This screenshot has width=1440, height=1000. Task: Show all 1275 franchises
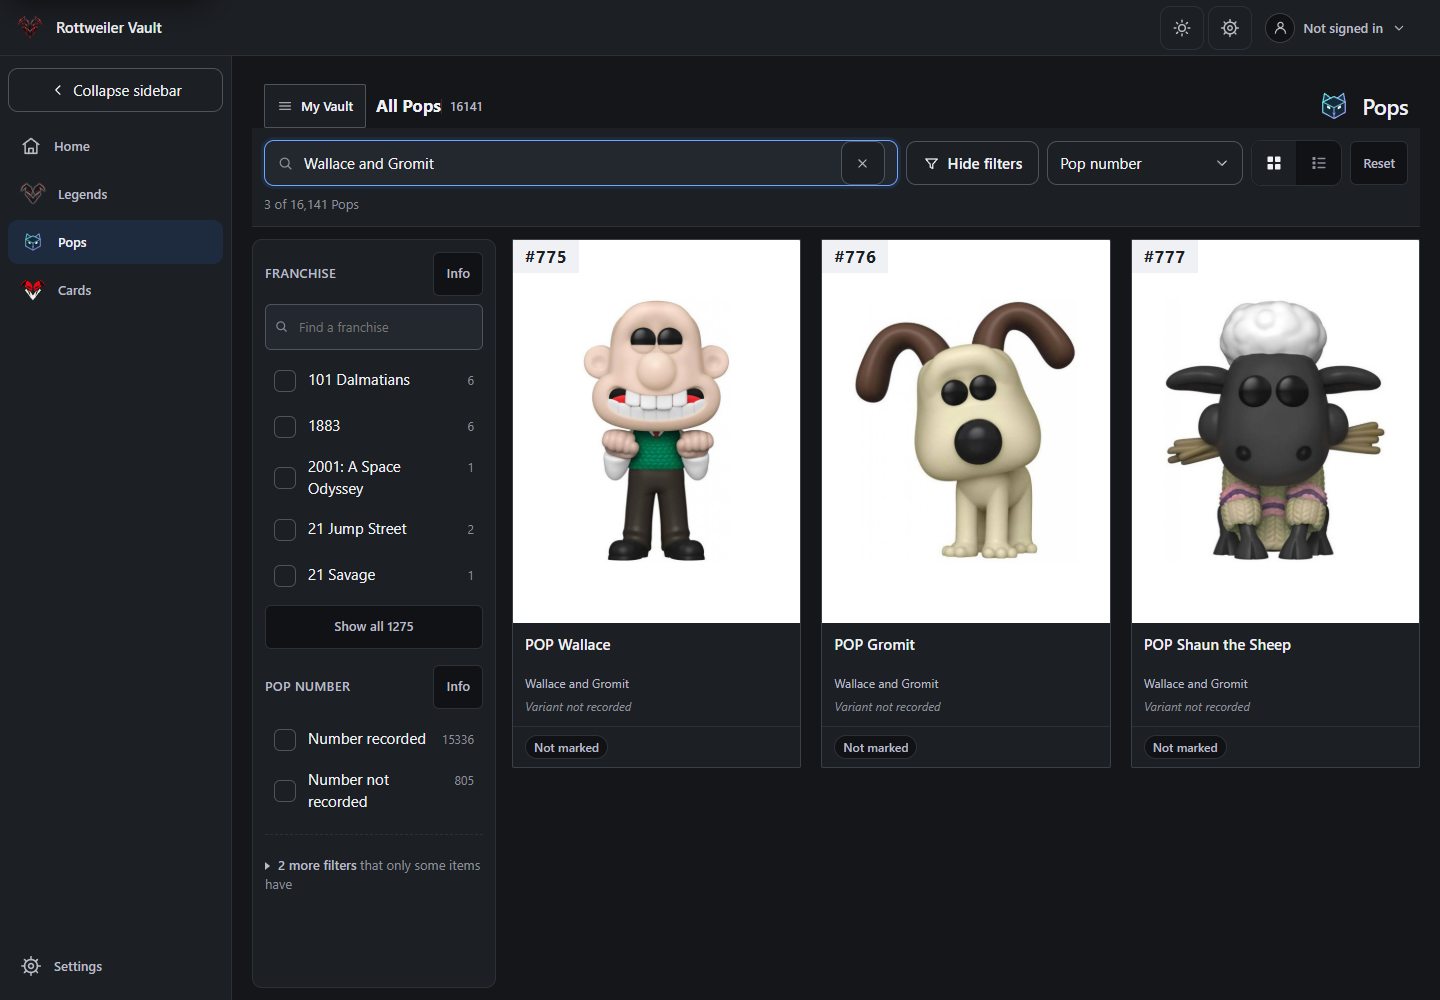pyautogui.click(x=374, y=627)
